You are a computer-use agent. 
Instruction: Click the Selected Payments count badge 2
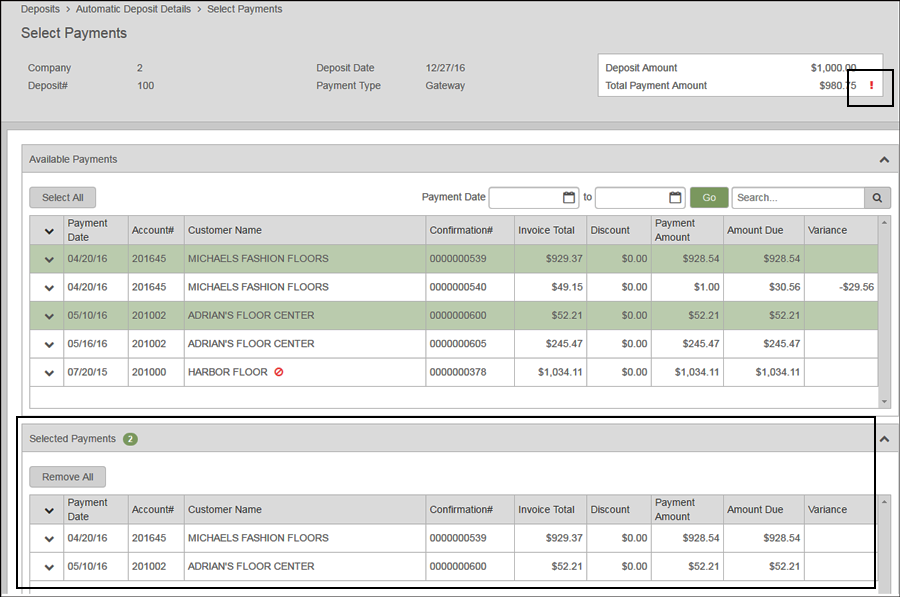(x=130, y=439)
